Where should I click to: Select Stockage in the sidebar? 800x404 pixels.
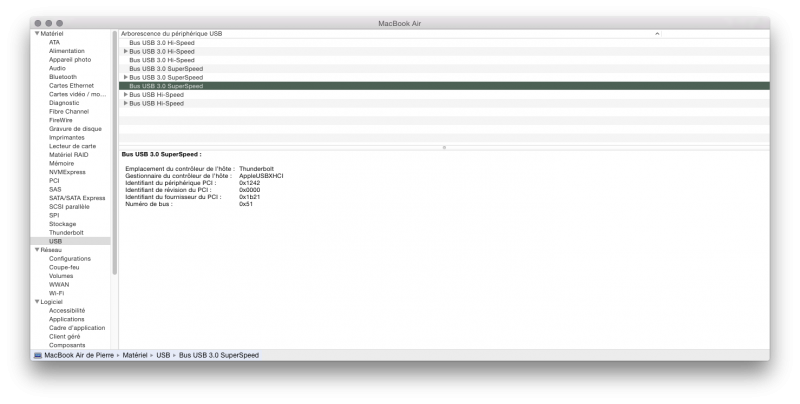(62, 224)
